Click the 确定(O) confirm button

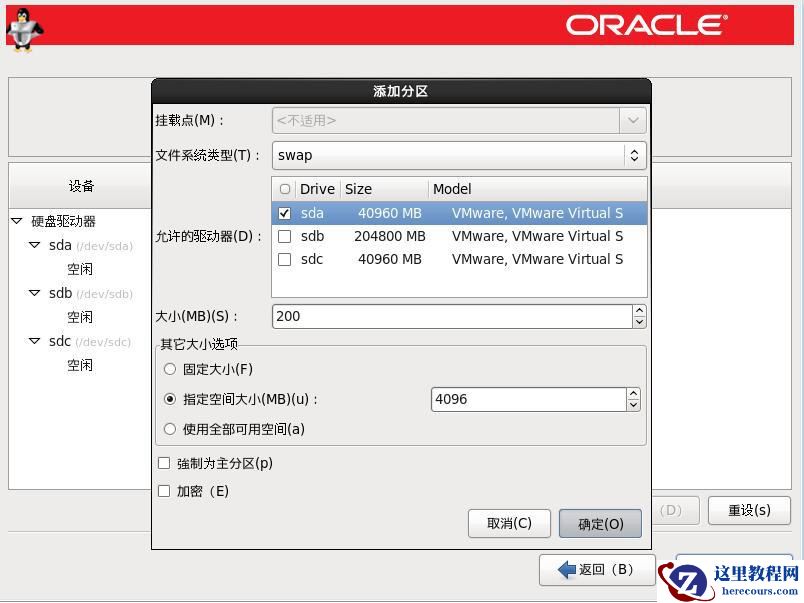point(600,524)
